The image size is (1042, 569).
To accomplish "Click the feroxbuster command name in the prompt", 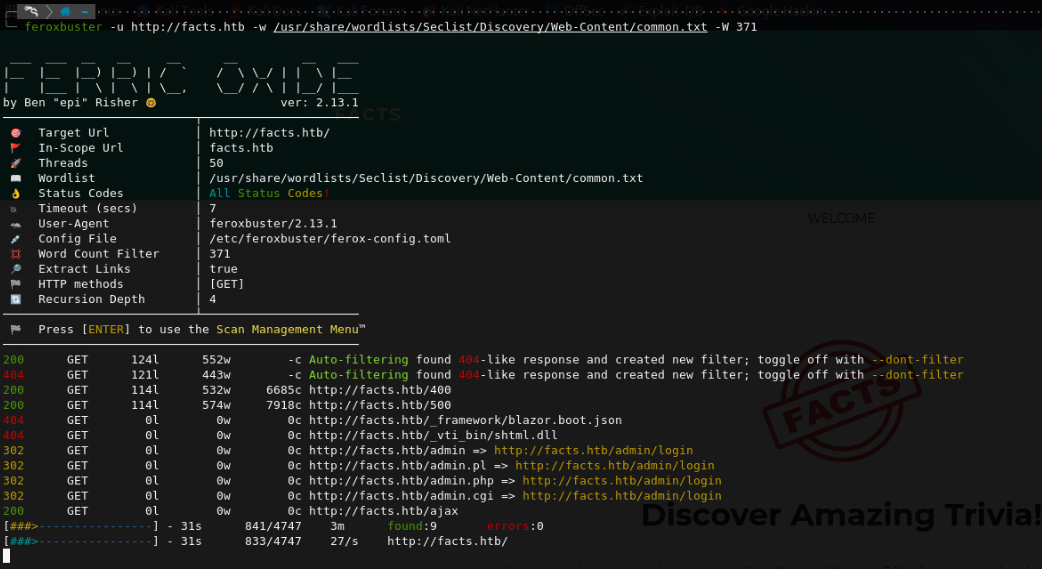I will pos(65,27).
